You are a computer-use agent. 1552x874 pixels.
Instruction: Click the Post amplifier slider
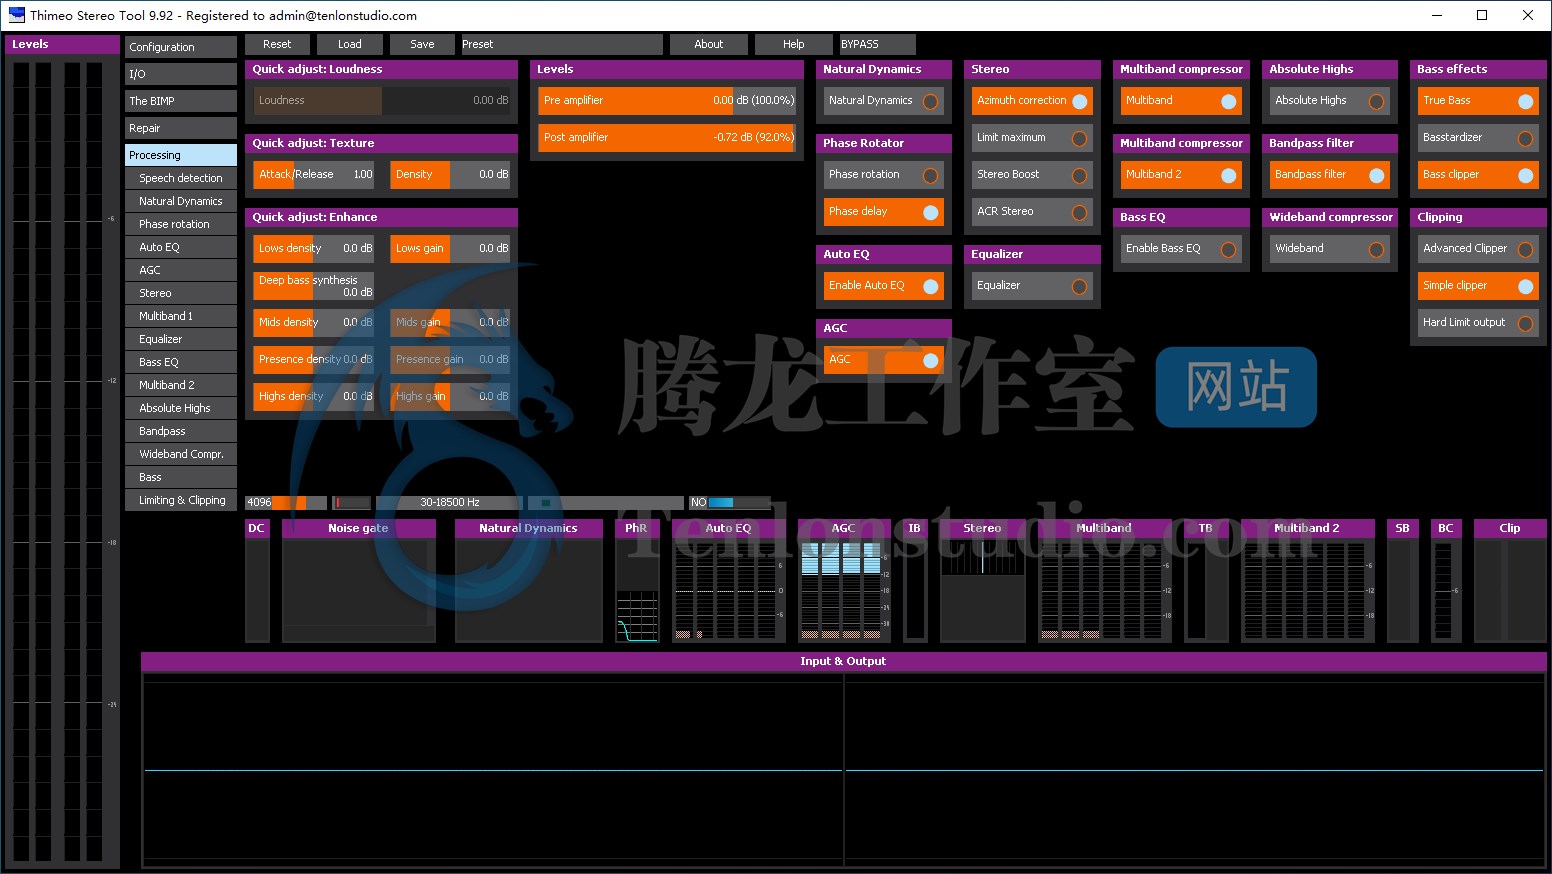click(x=667, y=138)
